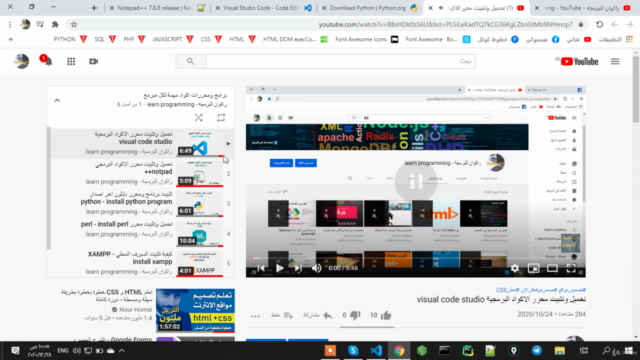Viewport: 640px width, 360px height.
Task: Open the notifications bell
Action: pyautogui.click(x=48, y=62)
